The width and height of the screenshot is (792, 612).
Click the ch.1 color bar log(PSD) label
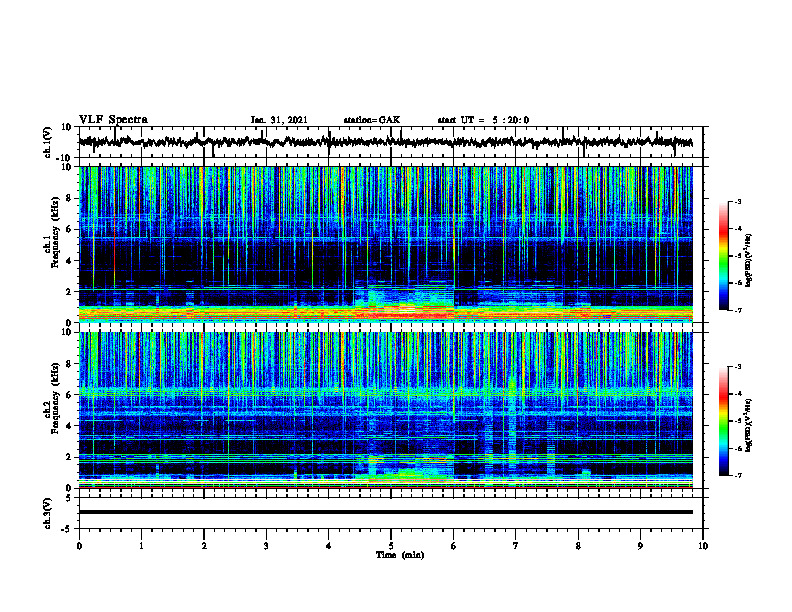tap(748, 260)
